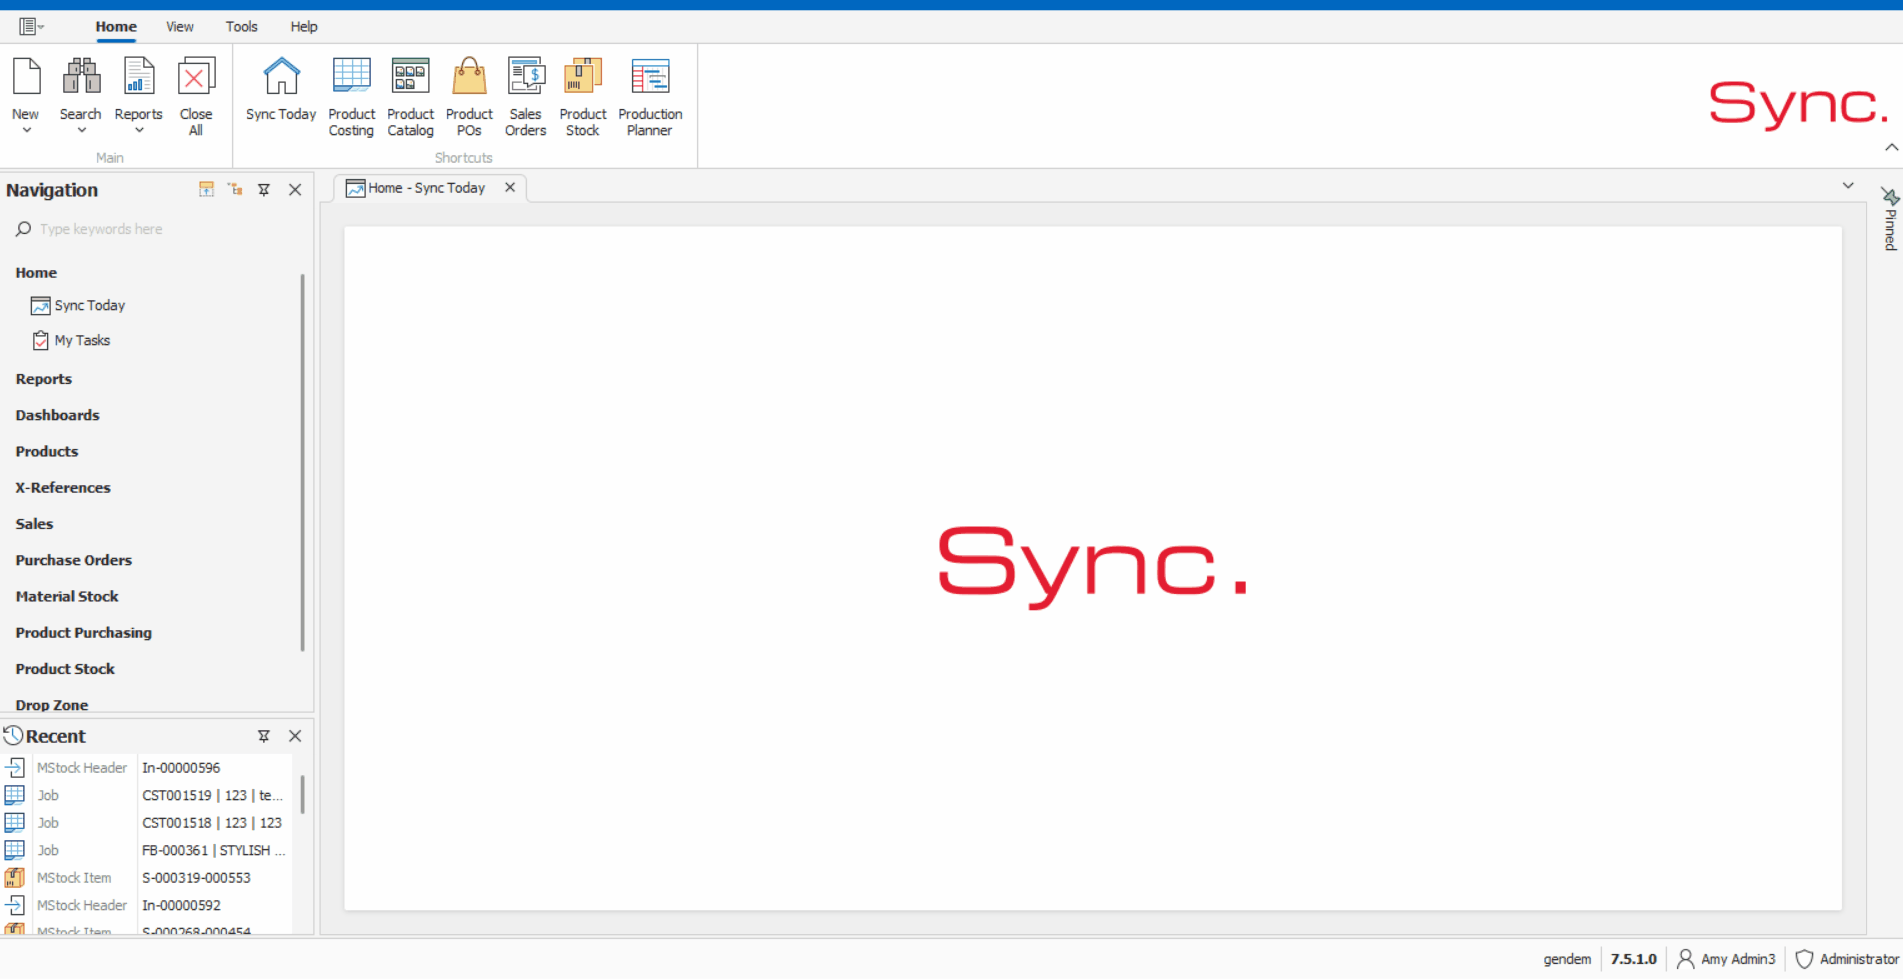
Task: Pin the Navigation panel
Action: point(264,189)
